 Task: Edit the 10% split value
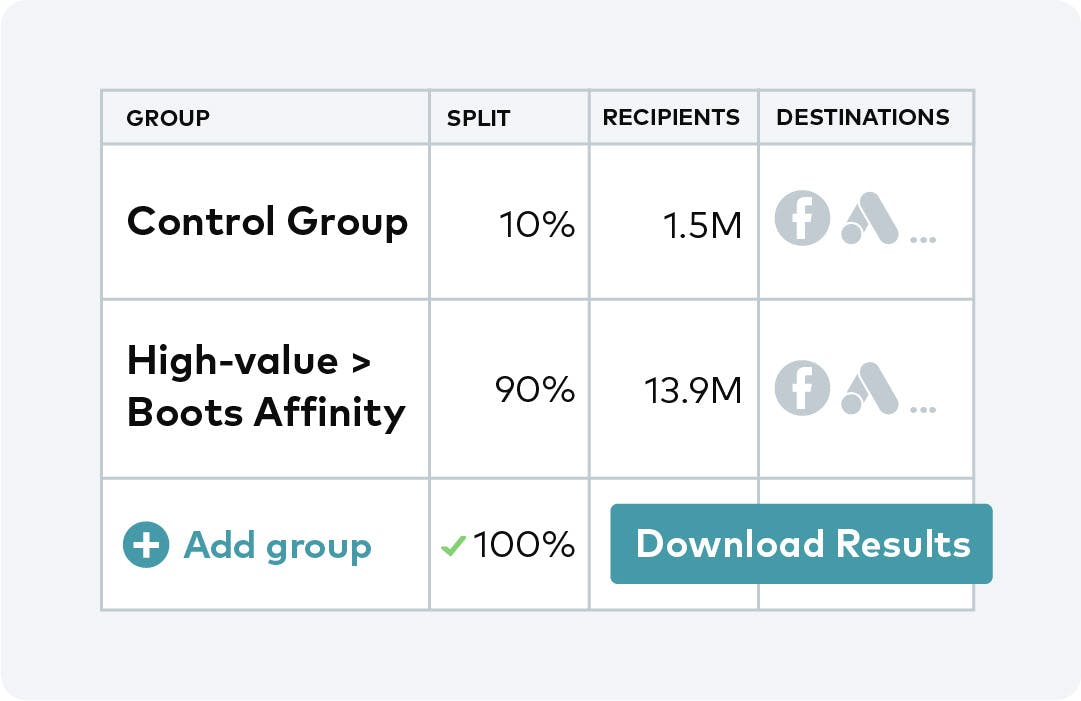537,225
